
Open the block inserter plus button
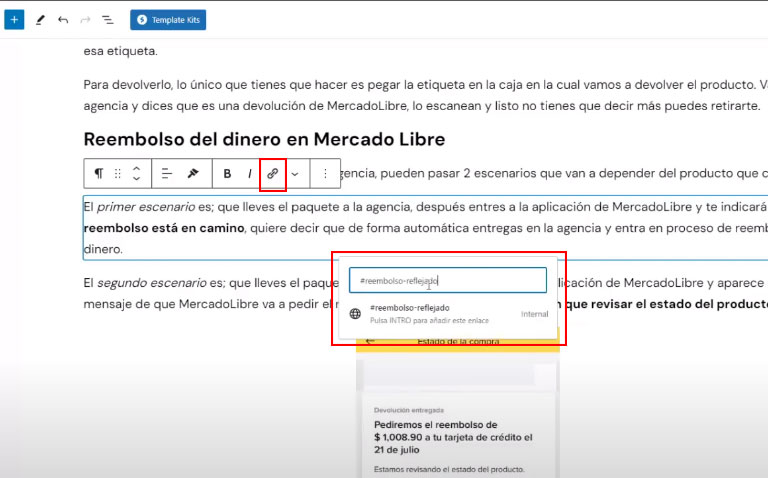click(x=14, y=20)
